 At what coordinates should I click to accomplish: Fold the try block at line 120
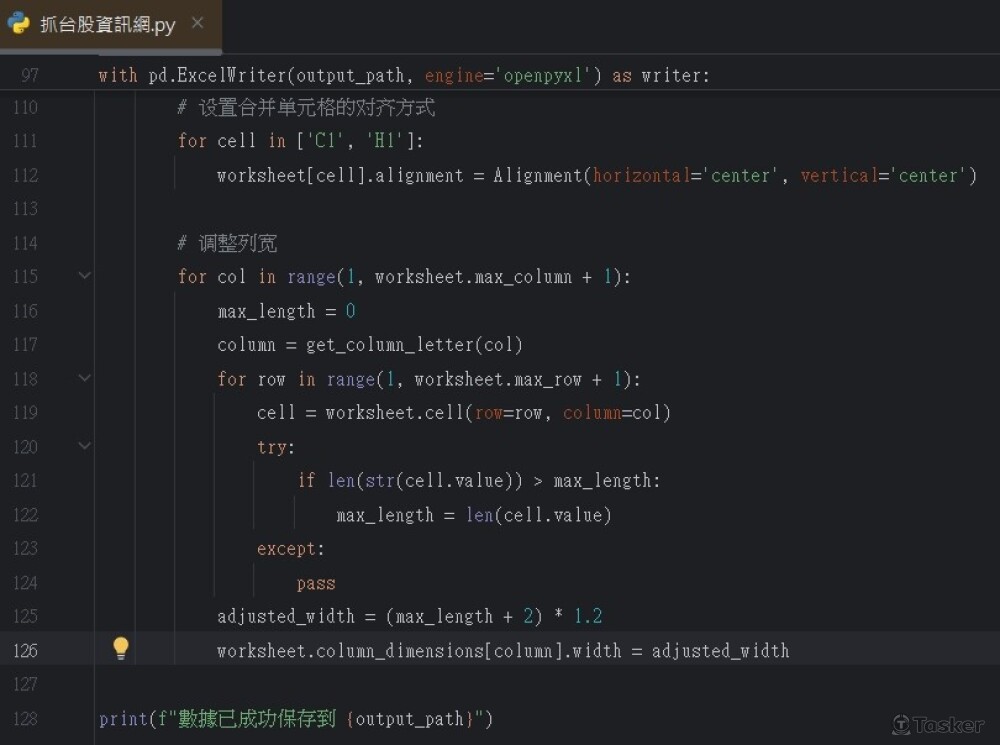85,446
